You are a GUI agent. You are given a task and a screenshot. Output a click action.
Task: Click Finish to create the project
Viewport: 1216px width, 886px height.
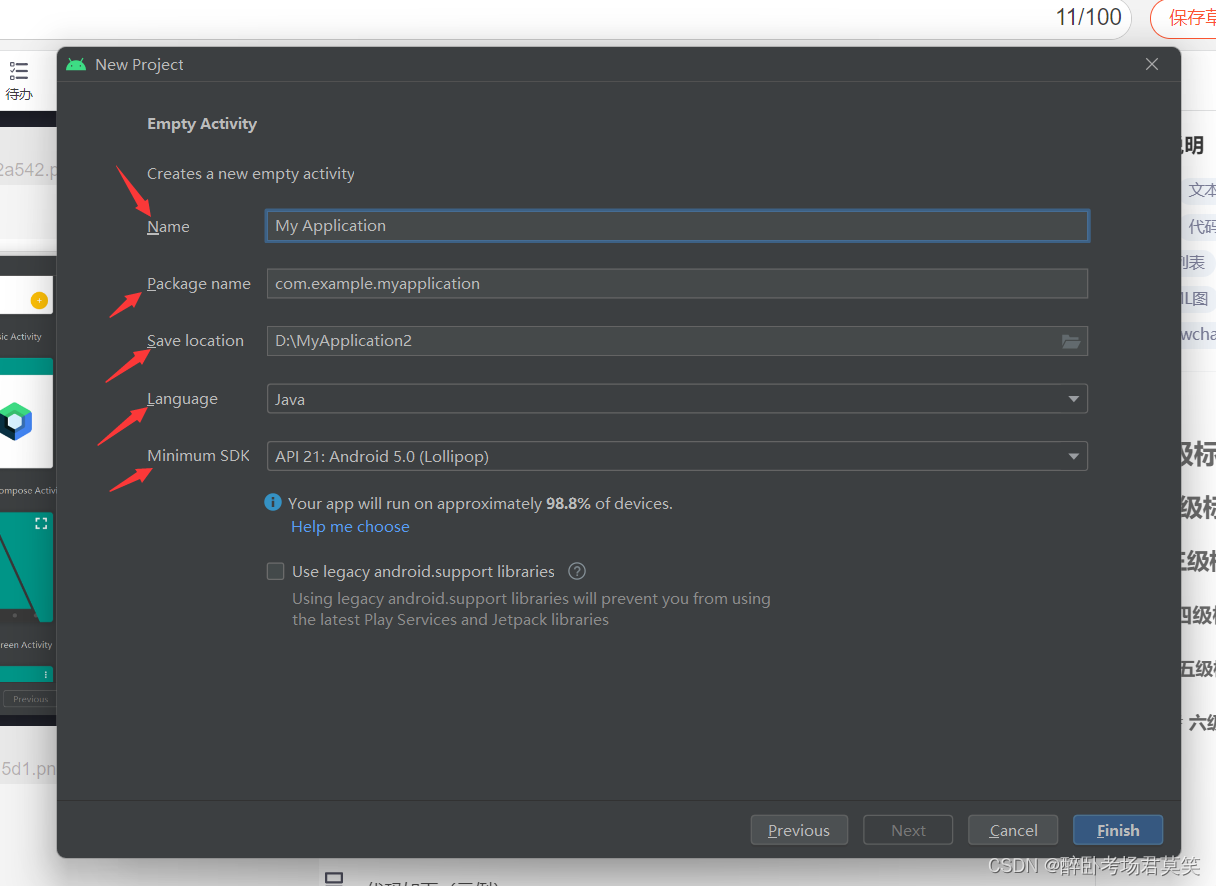(x=1118, y=830)
